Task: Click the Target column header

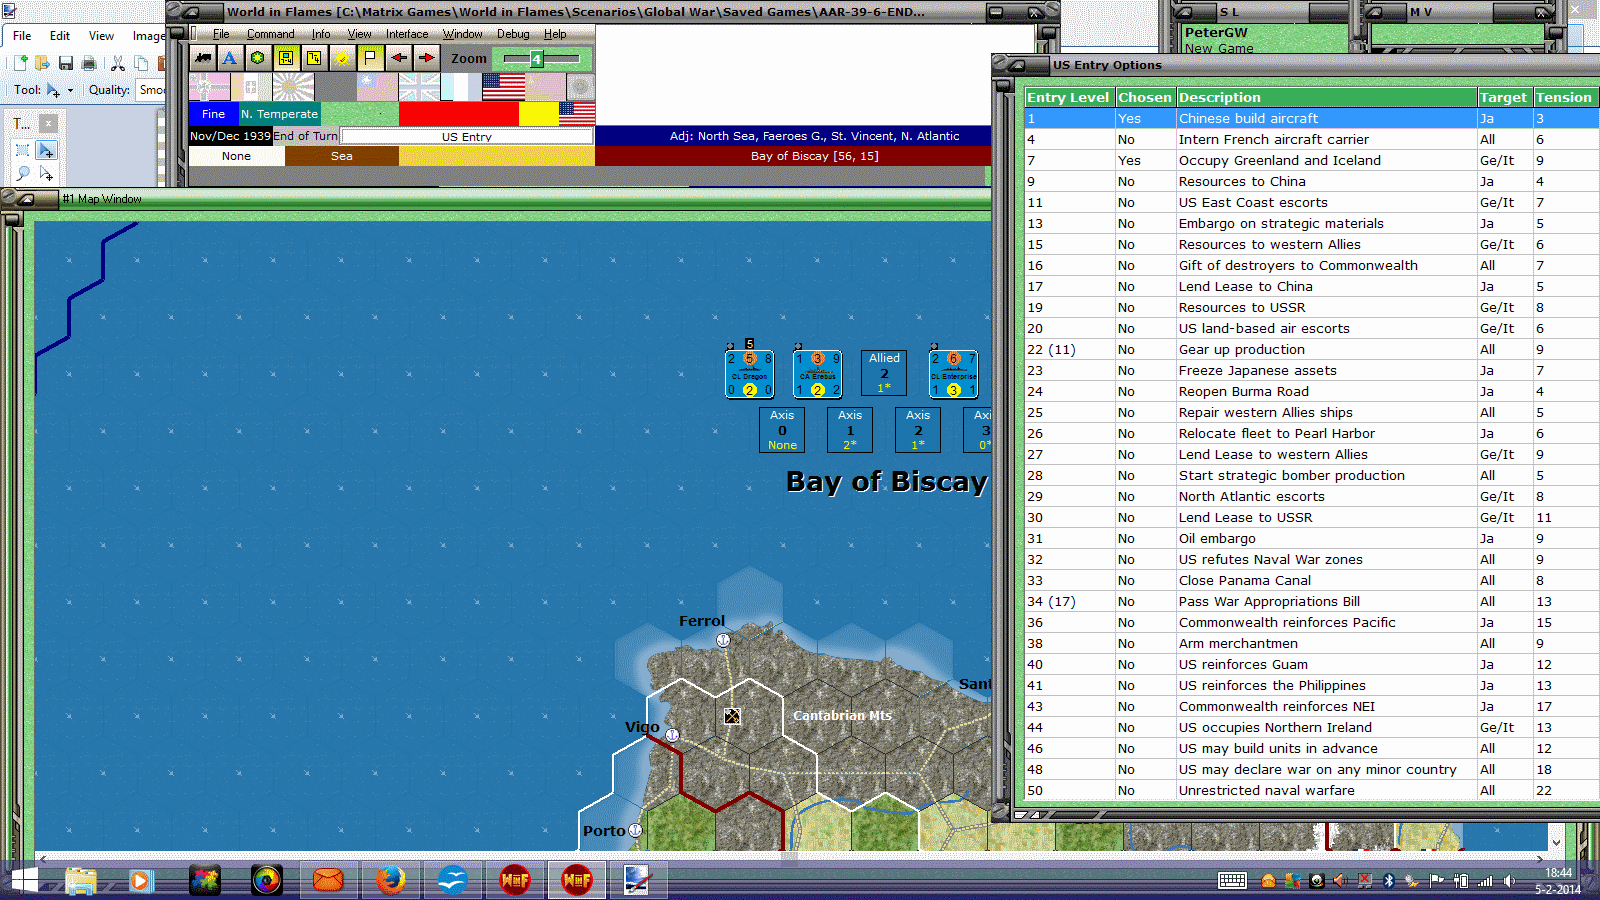Action: [x=1505, y=97]
